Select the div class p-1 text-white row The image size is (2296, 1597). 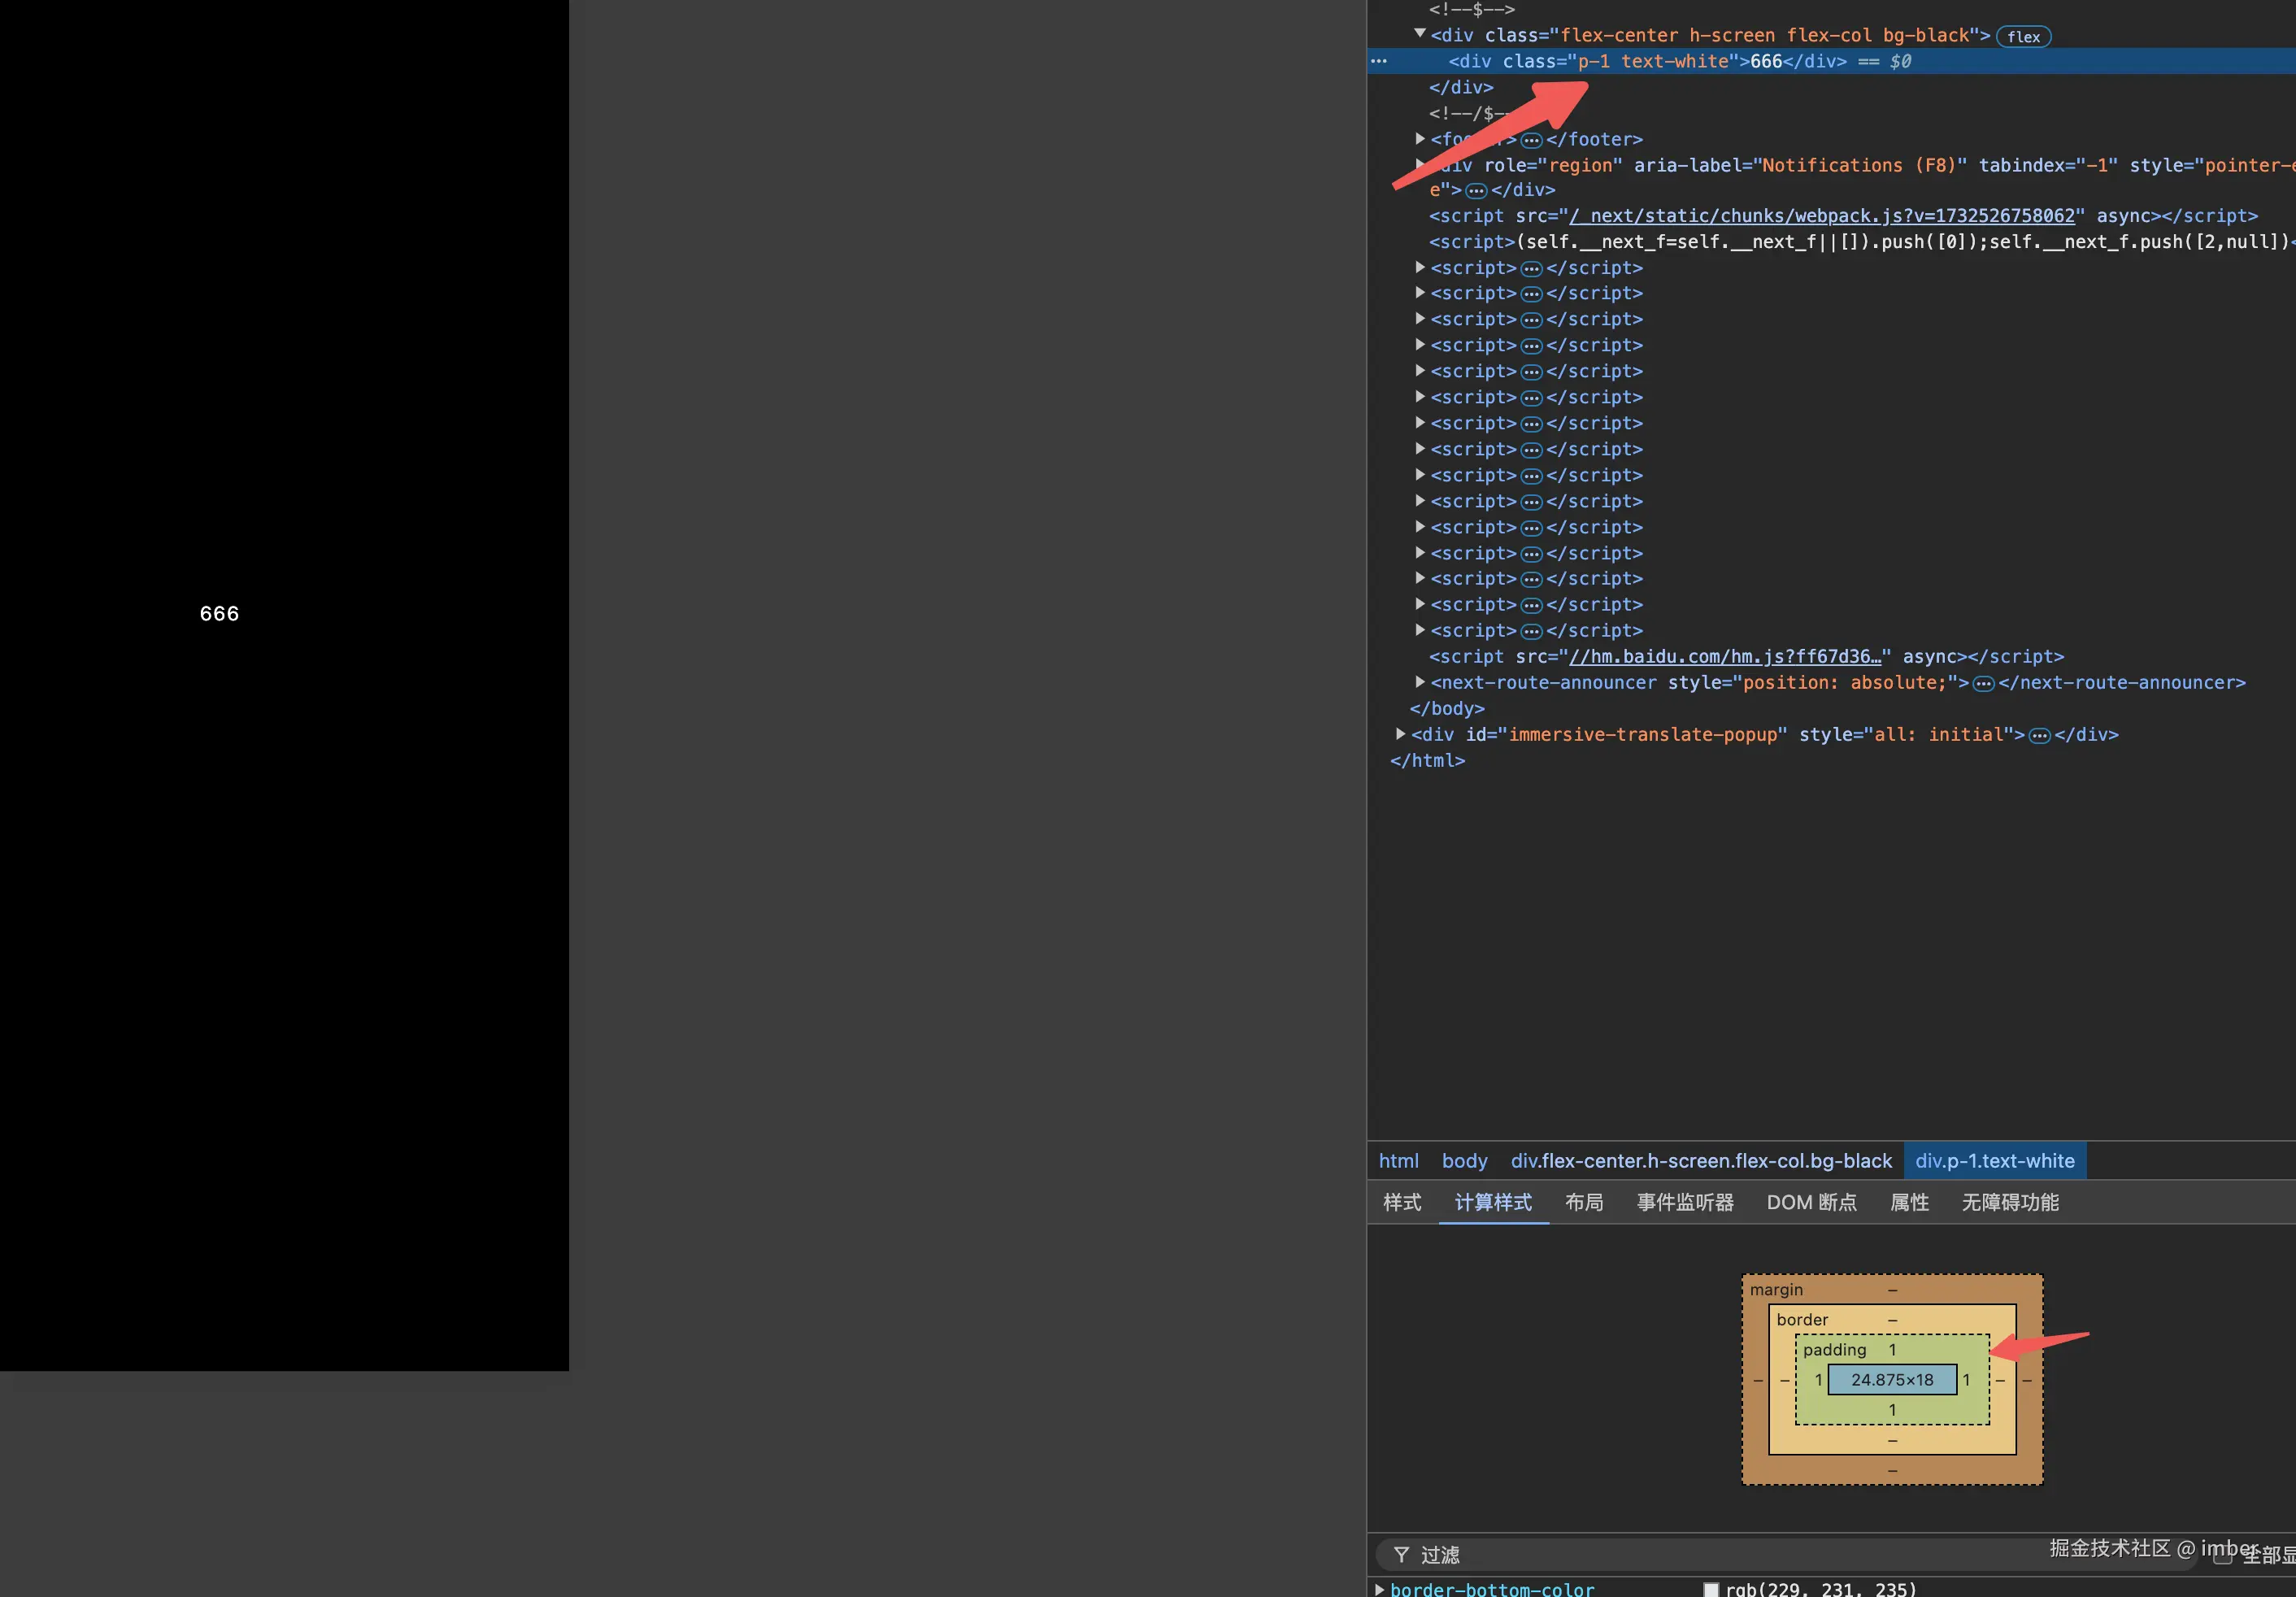tap(1832, 61)
